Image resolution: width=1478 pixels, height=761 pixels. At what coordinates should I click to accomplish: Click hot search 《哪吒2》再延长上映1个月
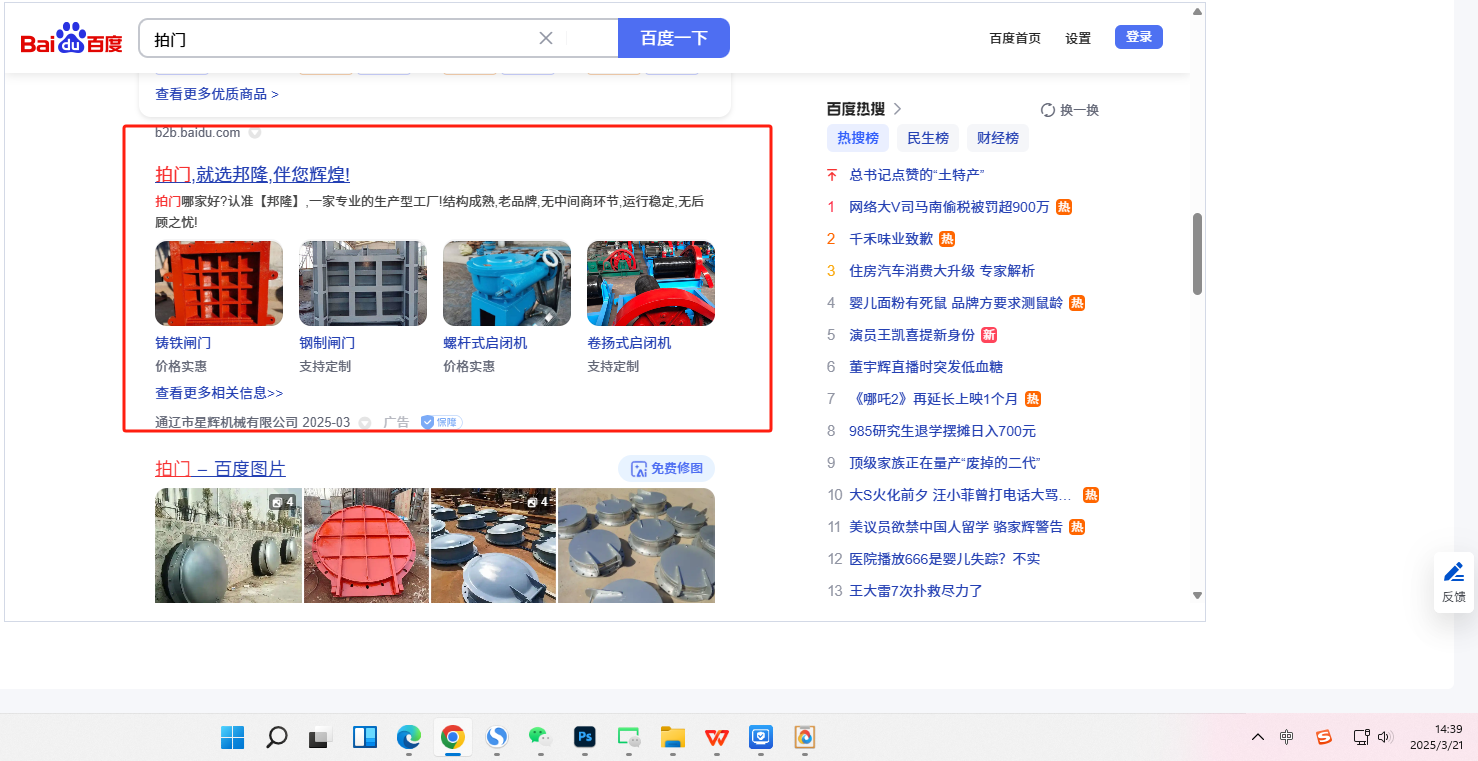click(933, 399)
